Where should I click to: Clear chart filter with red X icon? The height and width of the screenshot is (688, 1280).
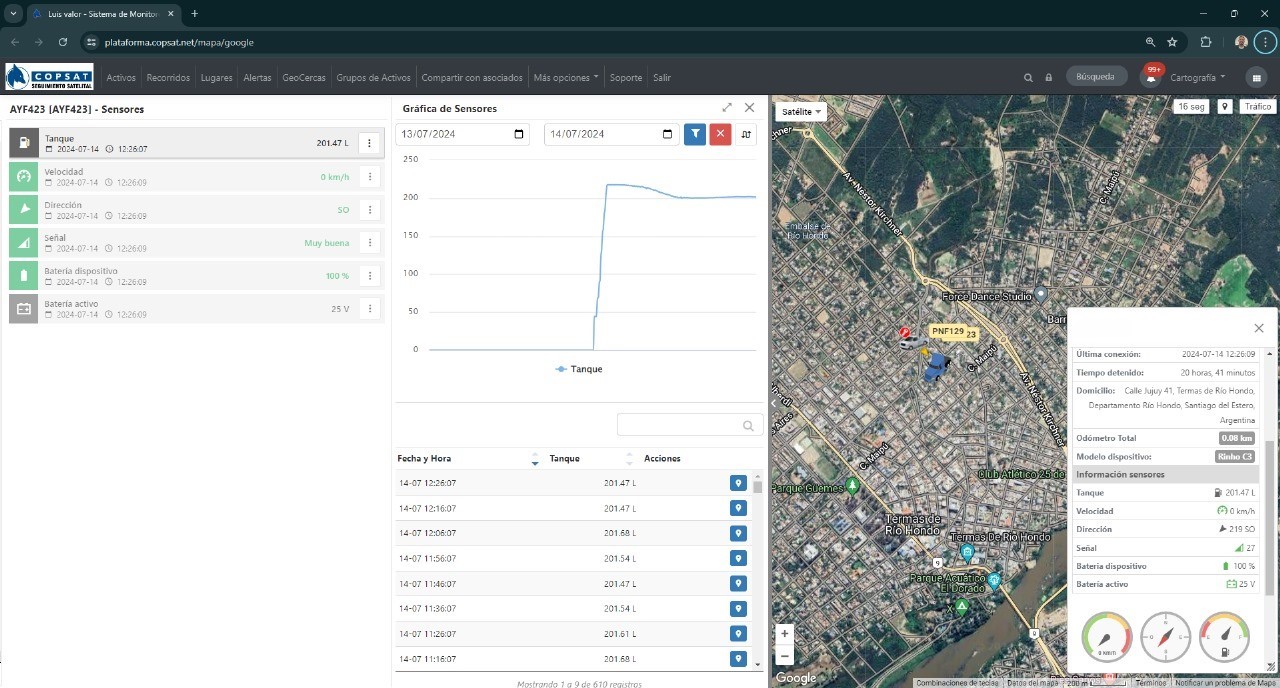coord(720,134)
